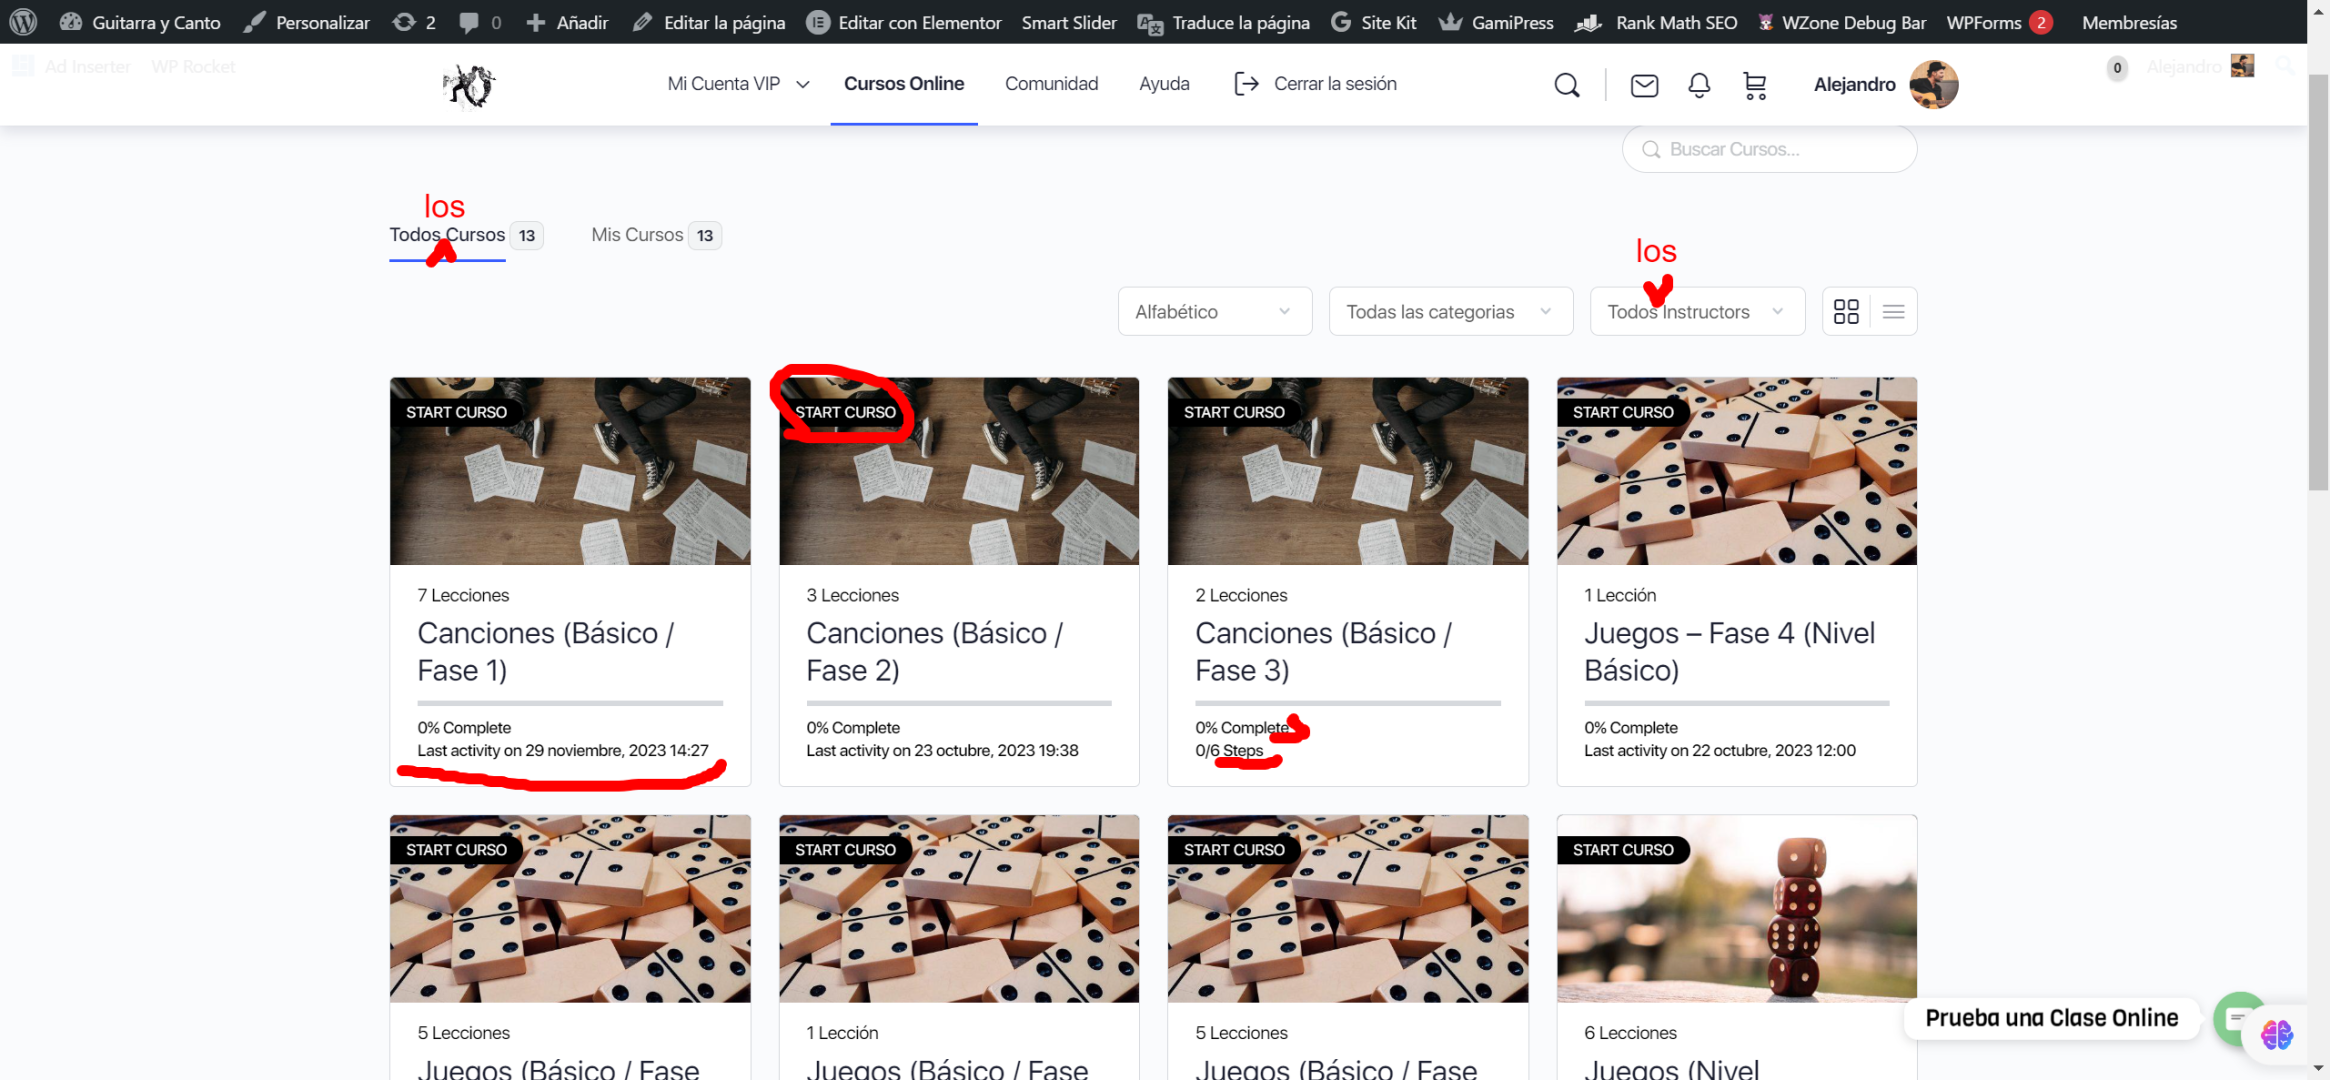
Task: Open the updates counter in admin bar
Action: (x=414, y=22)
